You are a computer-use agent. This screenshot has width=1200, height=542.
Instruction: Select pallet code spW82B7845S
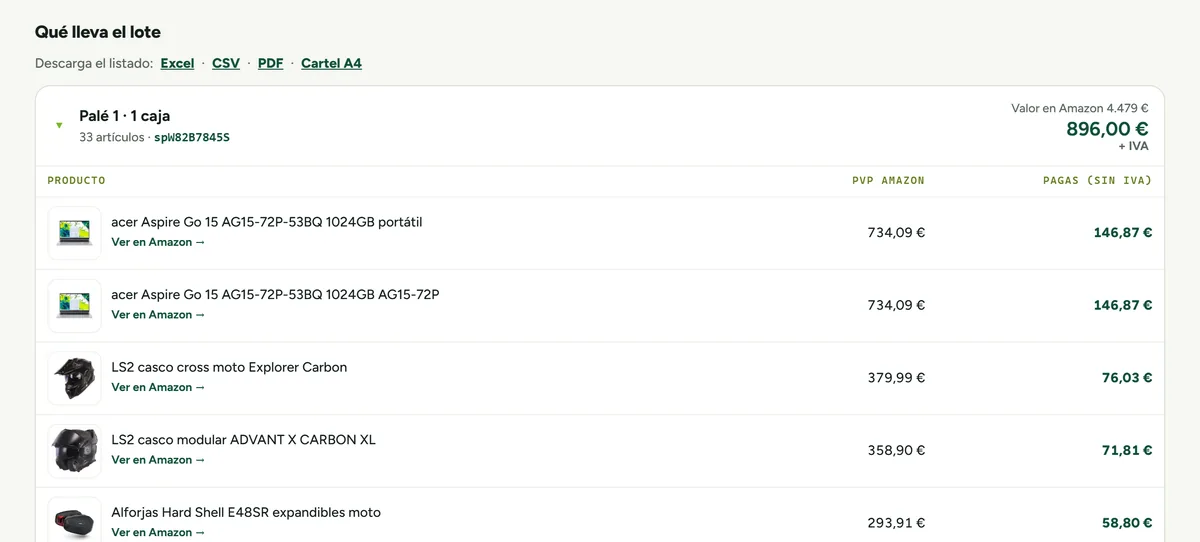click(192, 137)
